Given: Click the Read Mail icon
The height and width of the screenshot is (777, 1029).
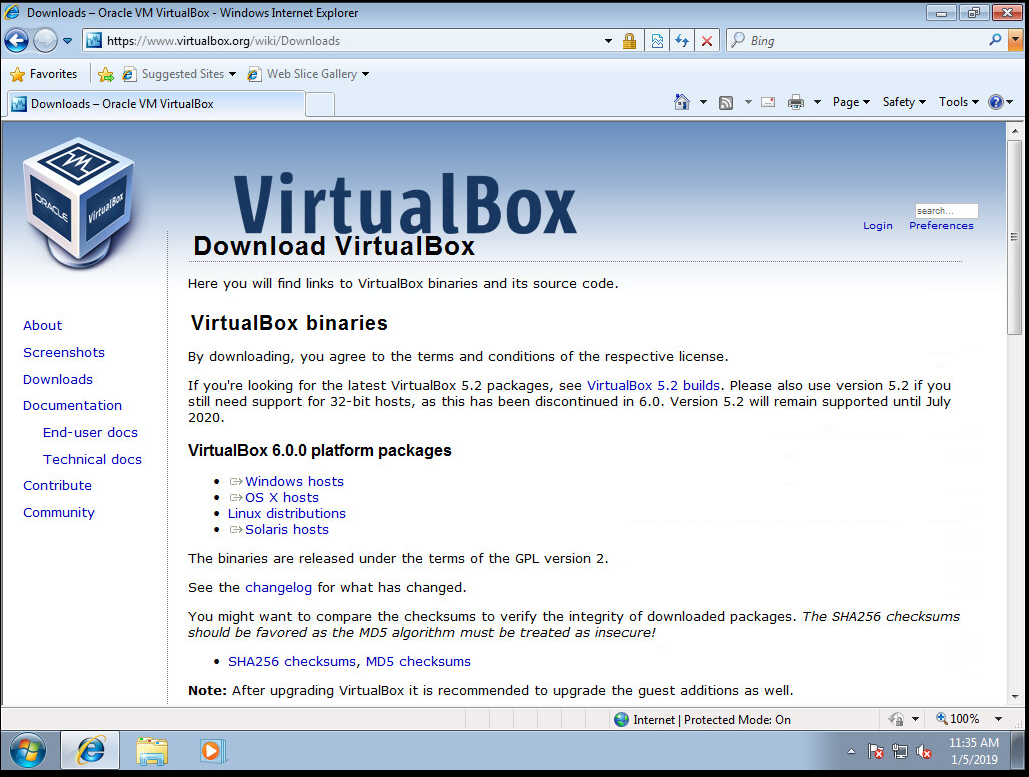Looking at the screenshot, I should [x=768, y=102].
